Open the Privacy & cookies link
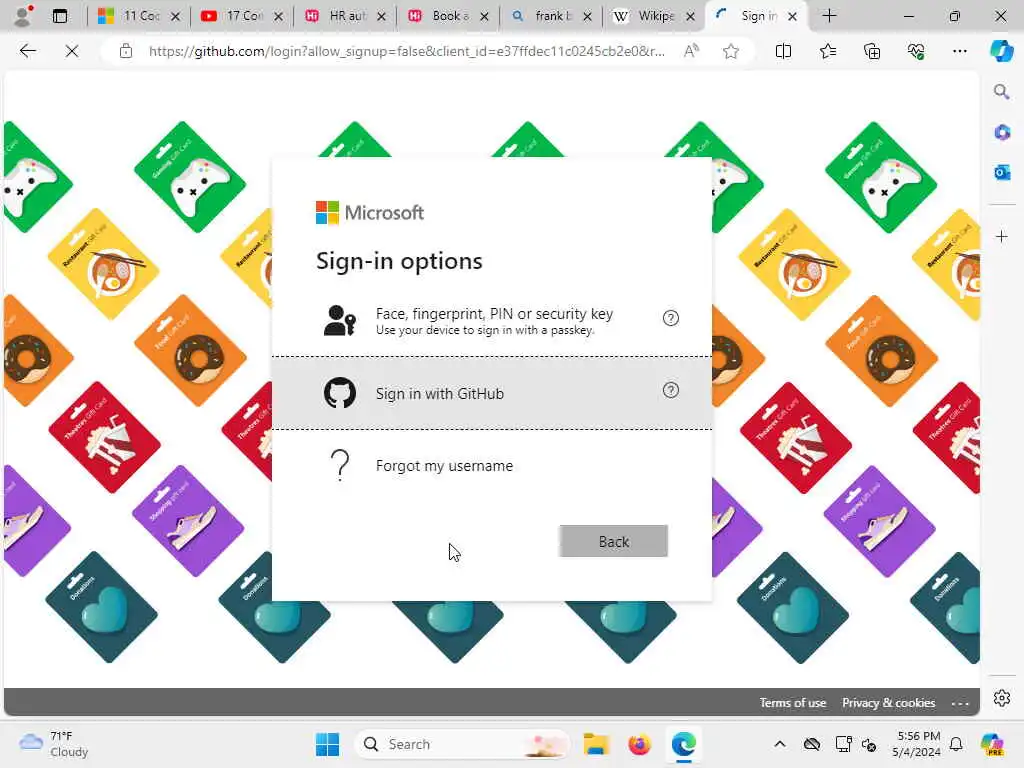 coord(888,703)
